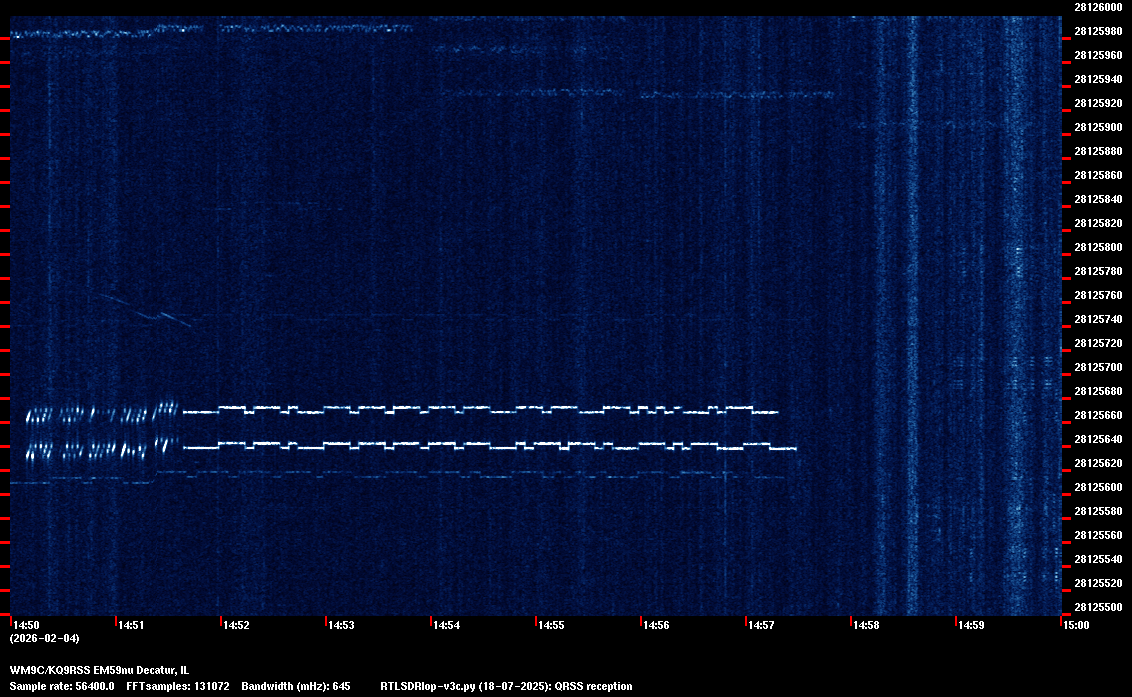Click the Sample rate: 56400.0 text
Screen dimensions: 1132x697
pos(62,686)
